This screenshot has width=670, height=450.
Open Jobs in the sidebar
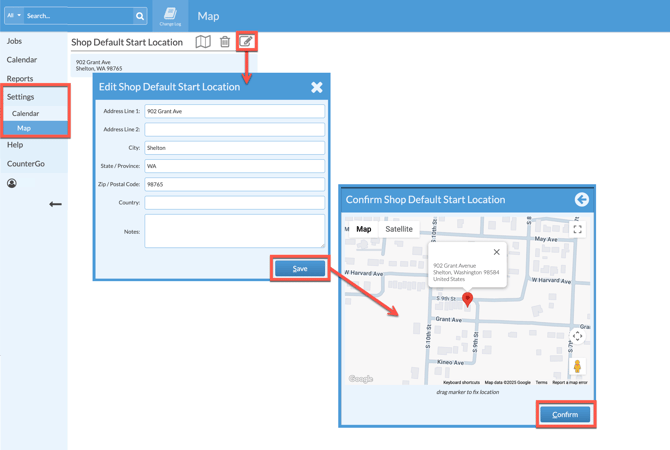(14, 41)
